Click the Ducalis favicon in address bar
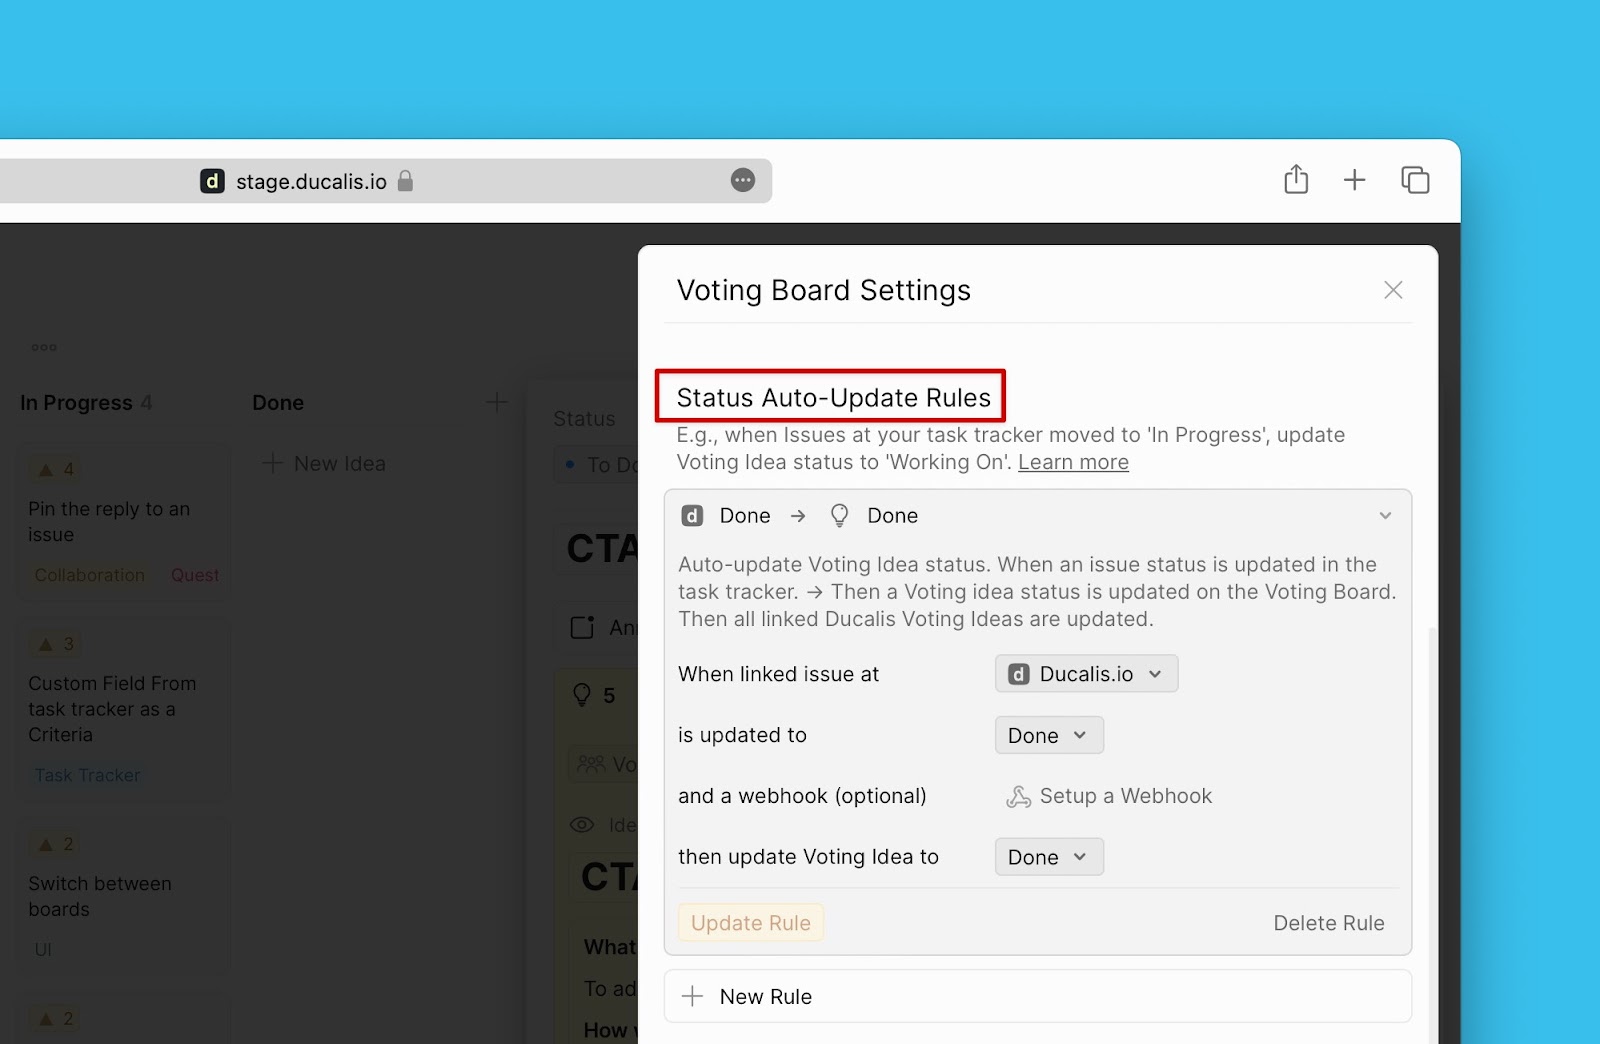The image size is (1600, 1044). pyautogui.click(x=212, y=181)
